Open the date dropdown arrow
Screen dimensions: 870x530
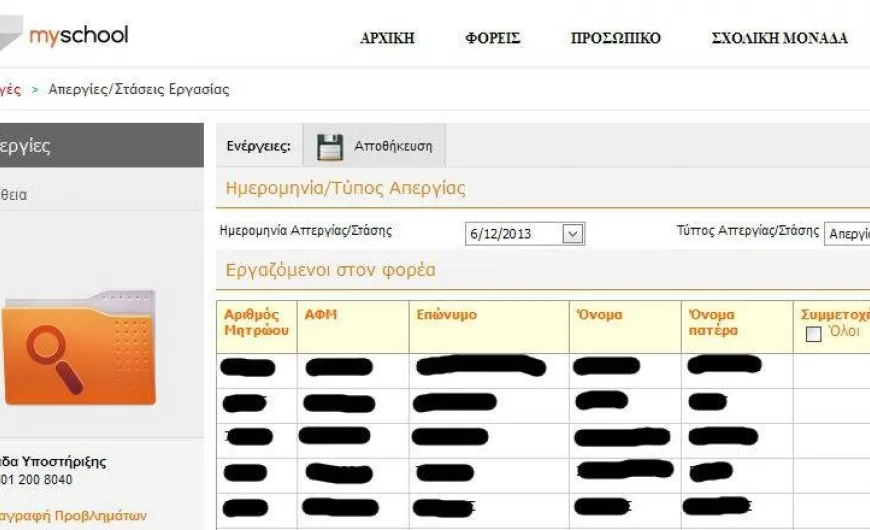click(x=573, y=234)
